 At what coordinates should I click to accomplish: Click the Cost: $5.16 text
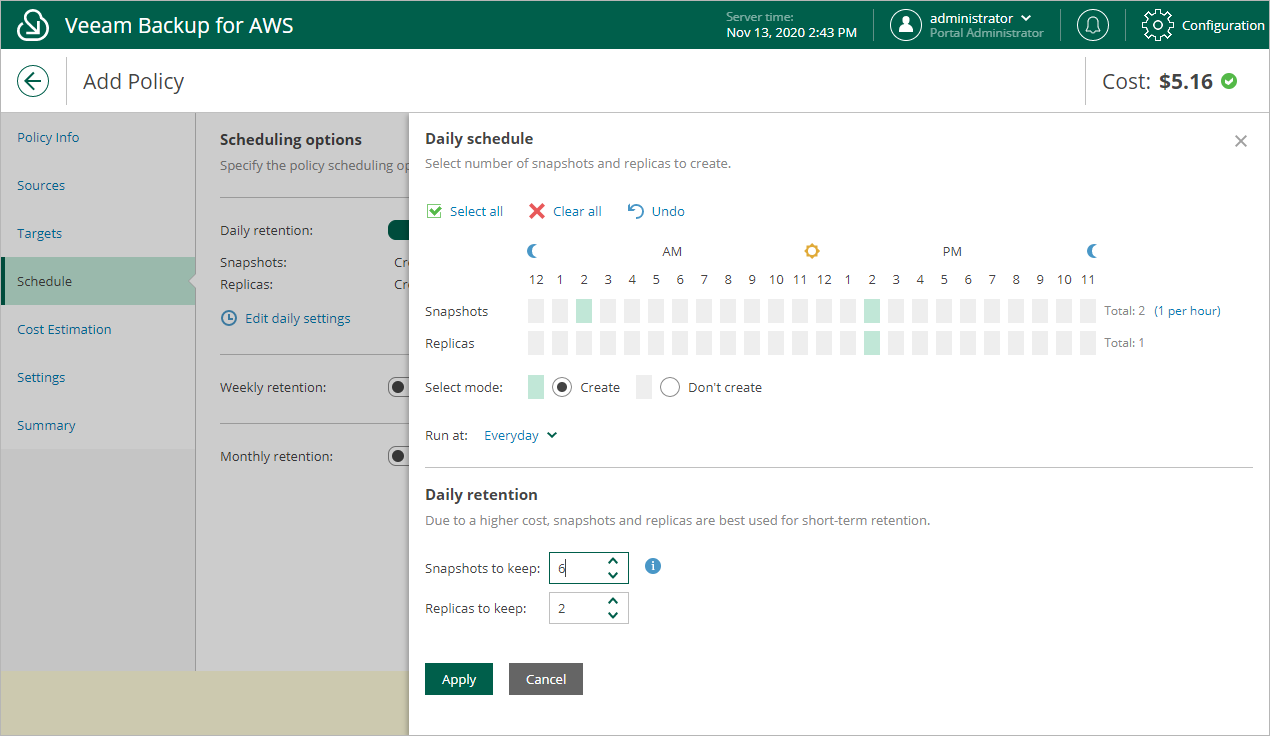click(x=1157, y=81)
